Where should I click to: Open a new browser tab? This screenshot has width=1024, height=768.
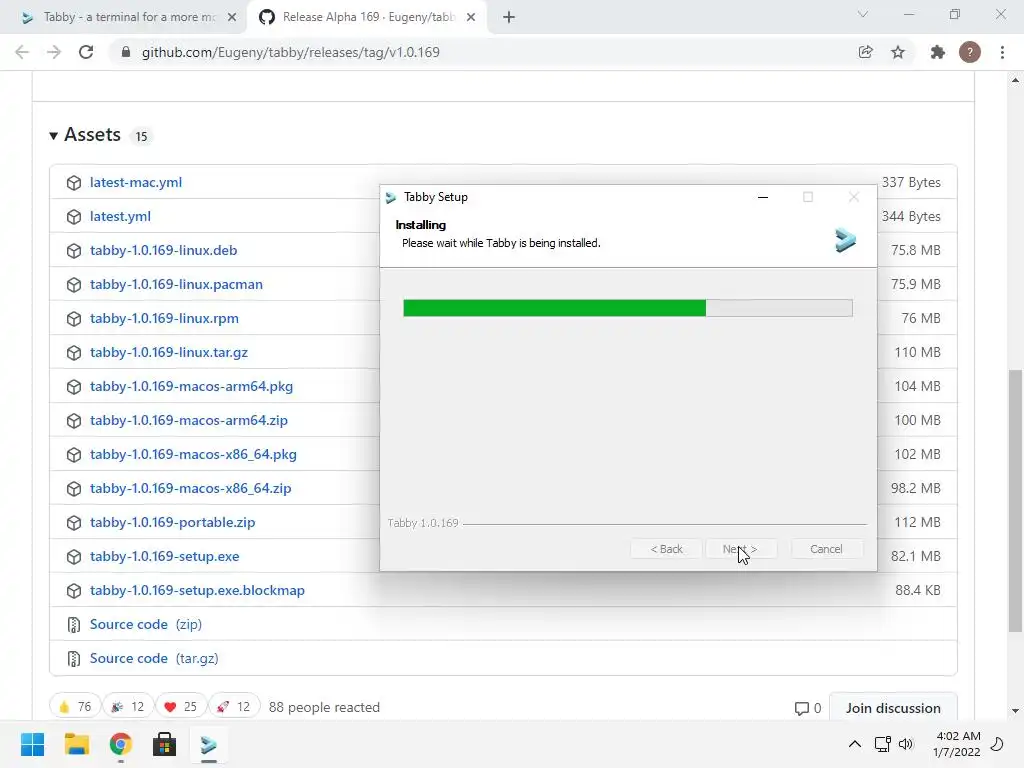click(509, 18)
